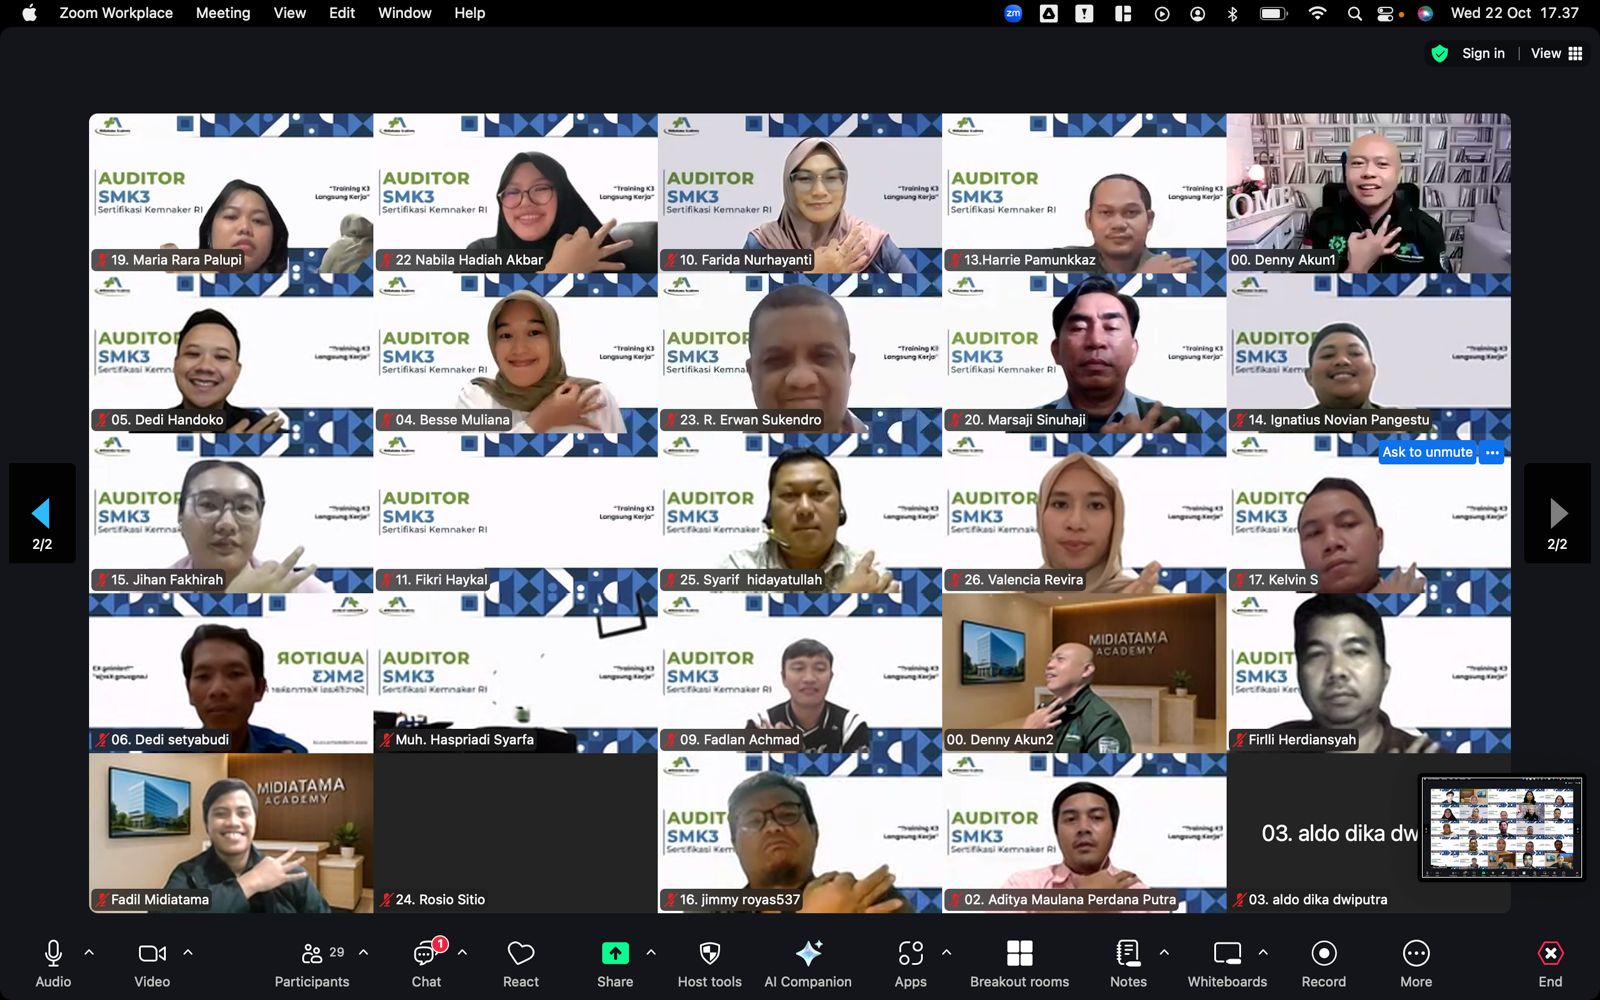
Task: Go to next gallery page arrow
Action: [x=1557, y=514]
